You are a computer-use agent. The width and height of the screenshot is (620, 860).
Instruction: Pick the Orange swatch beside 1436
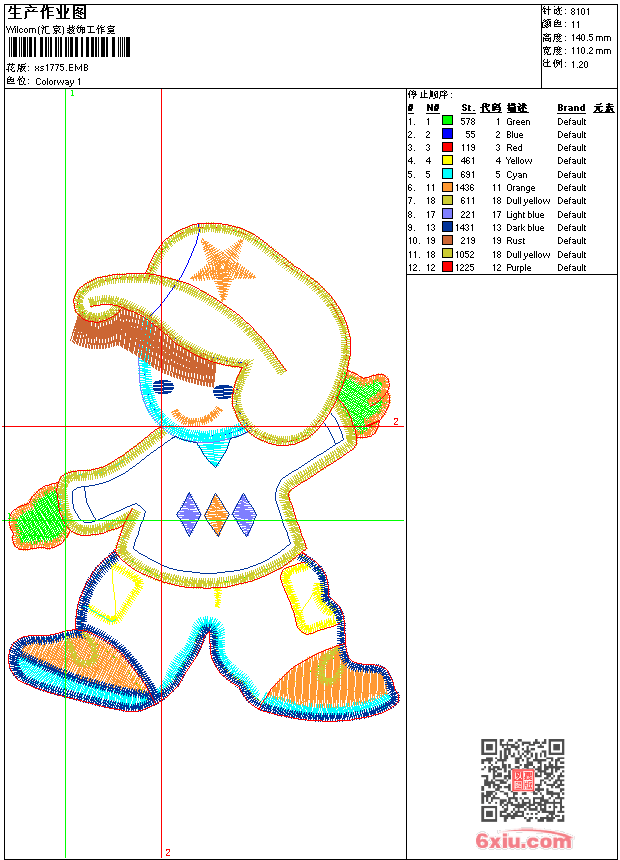[x=447, y=187]
